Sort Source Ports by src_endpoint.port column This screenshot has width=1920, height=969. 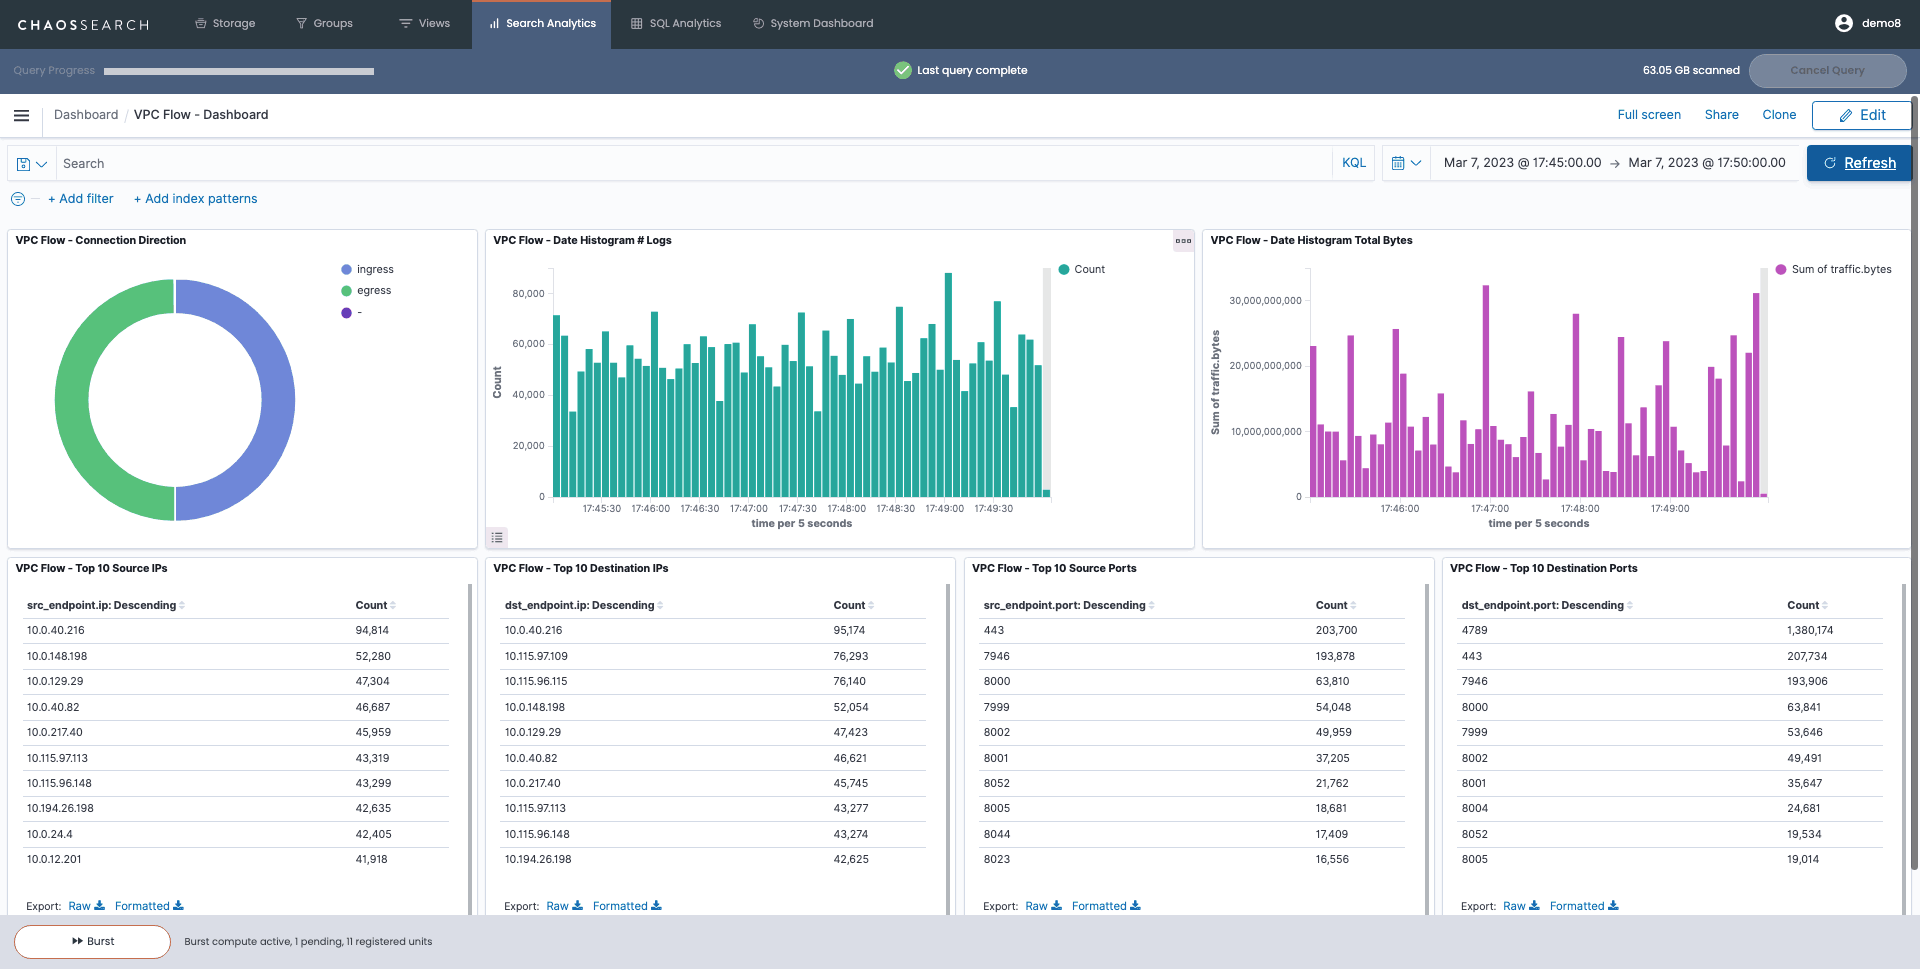(x=1069, y=606)
